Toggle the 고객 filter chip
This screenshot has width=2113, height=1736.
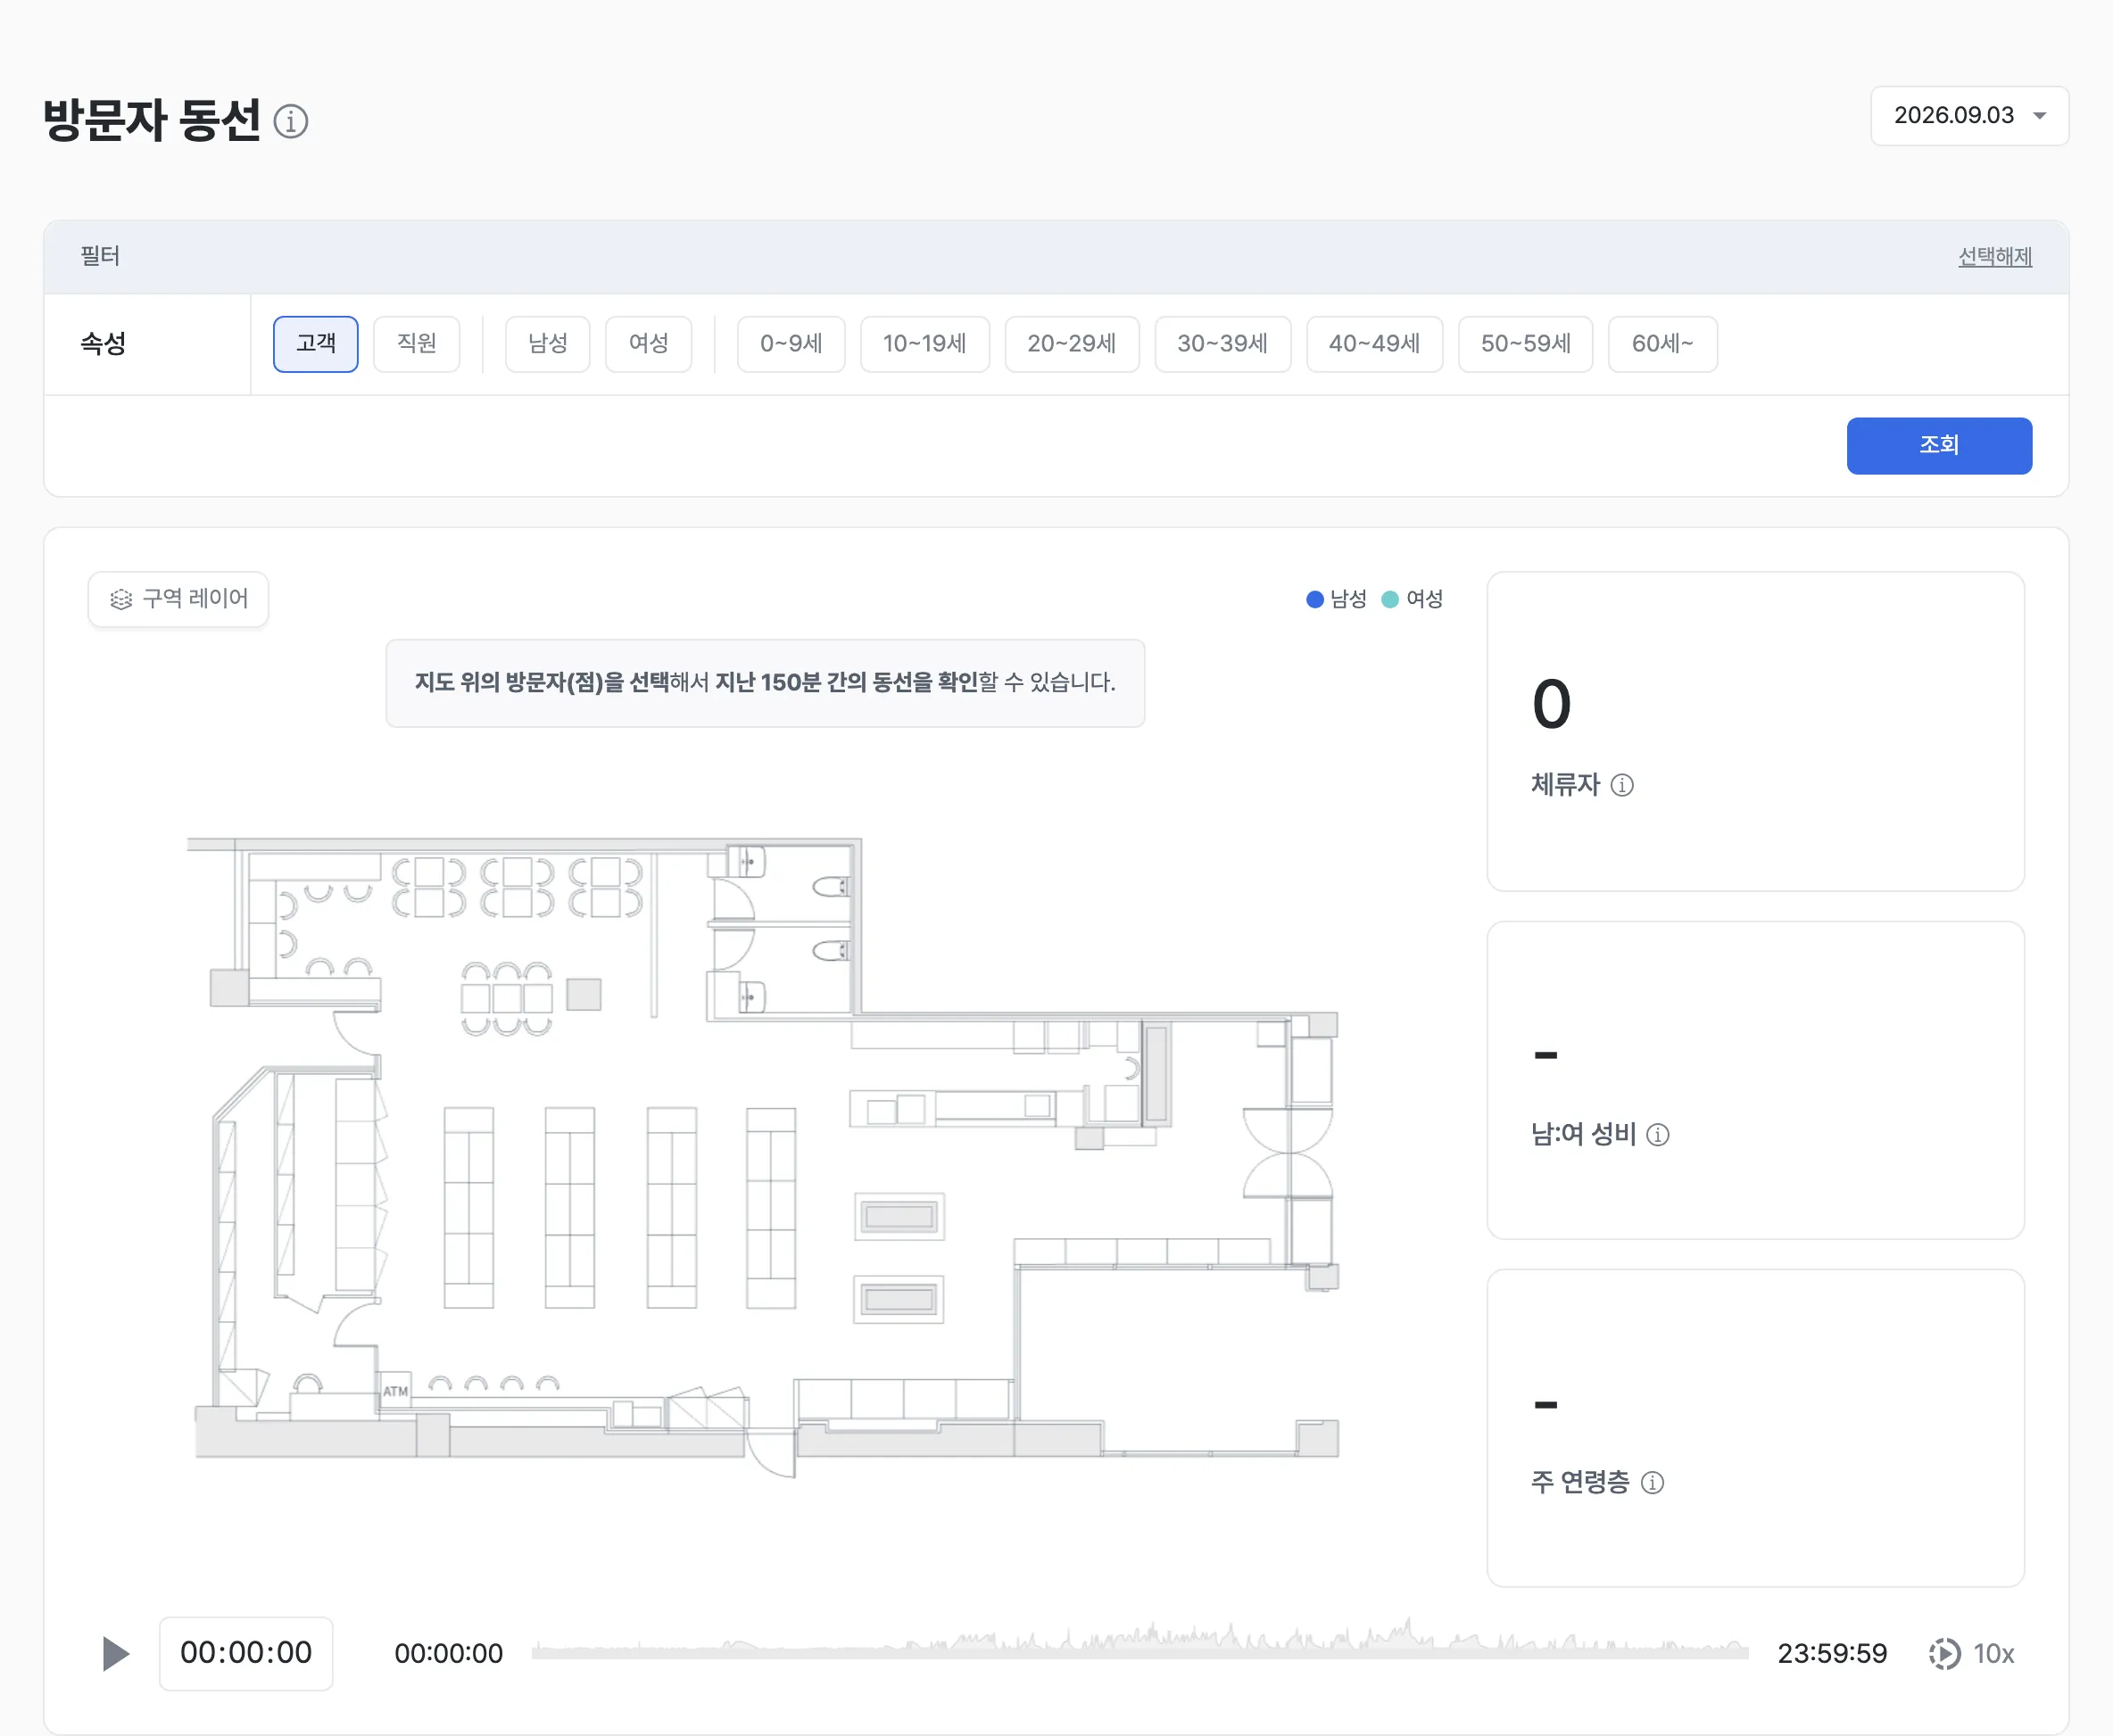pos(315,344)
